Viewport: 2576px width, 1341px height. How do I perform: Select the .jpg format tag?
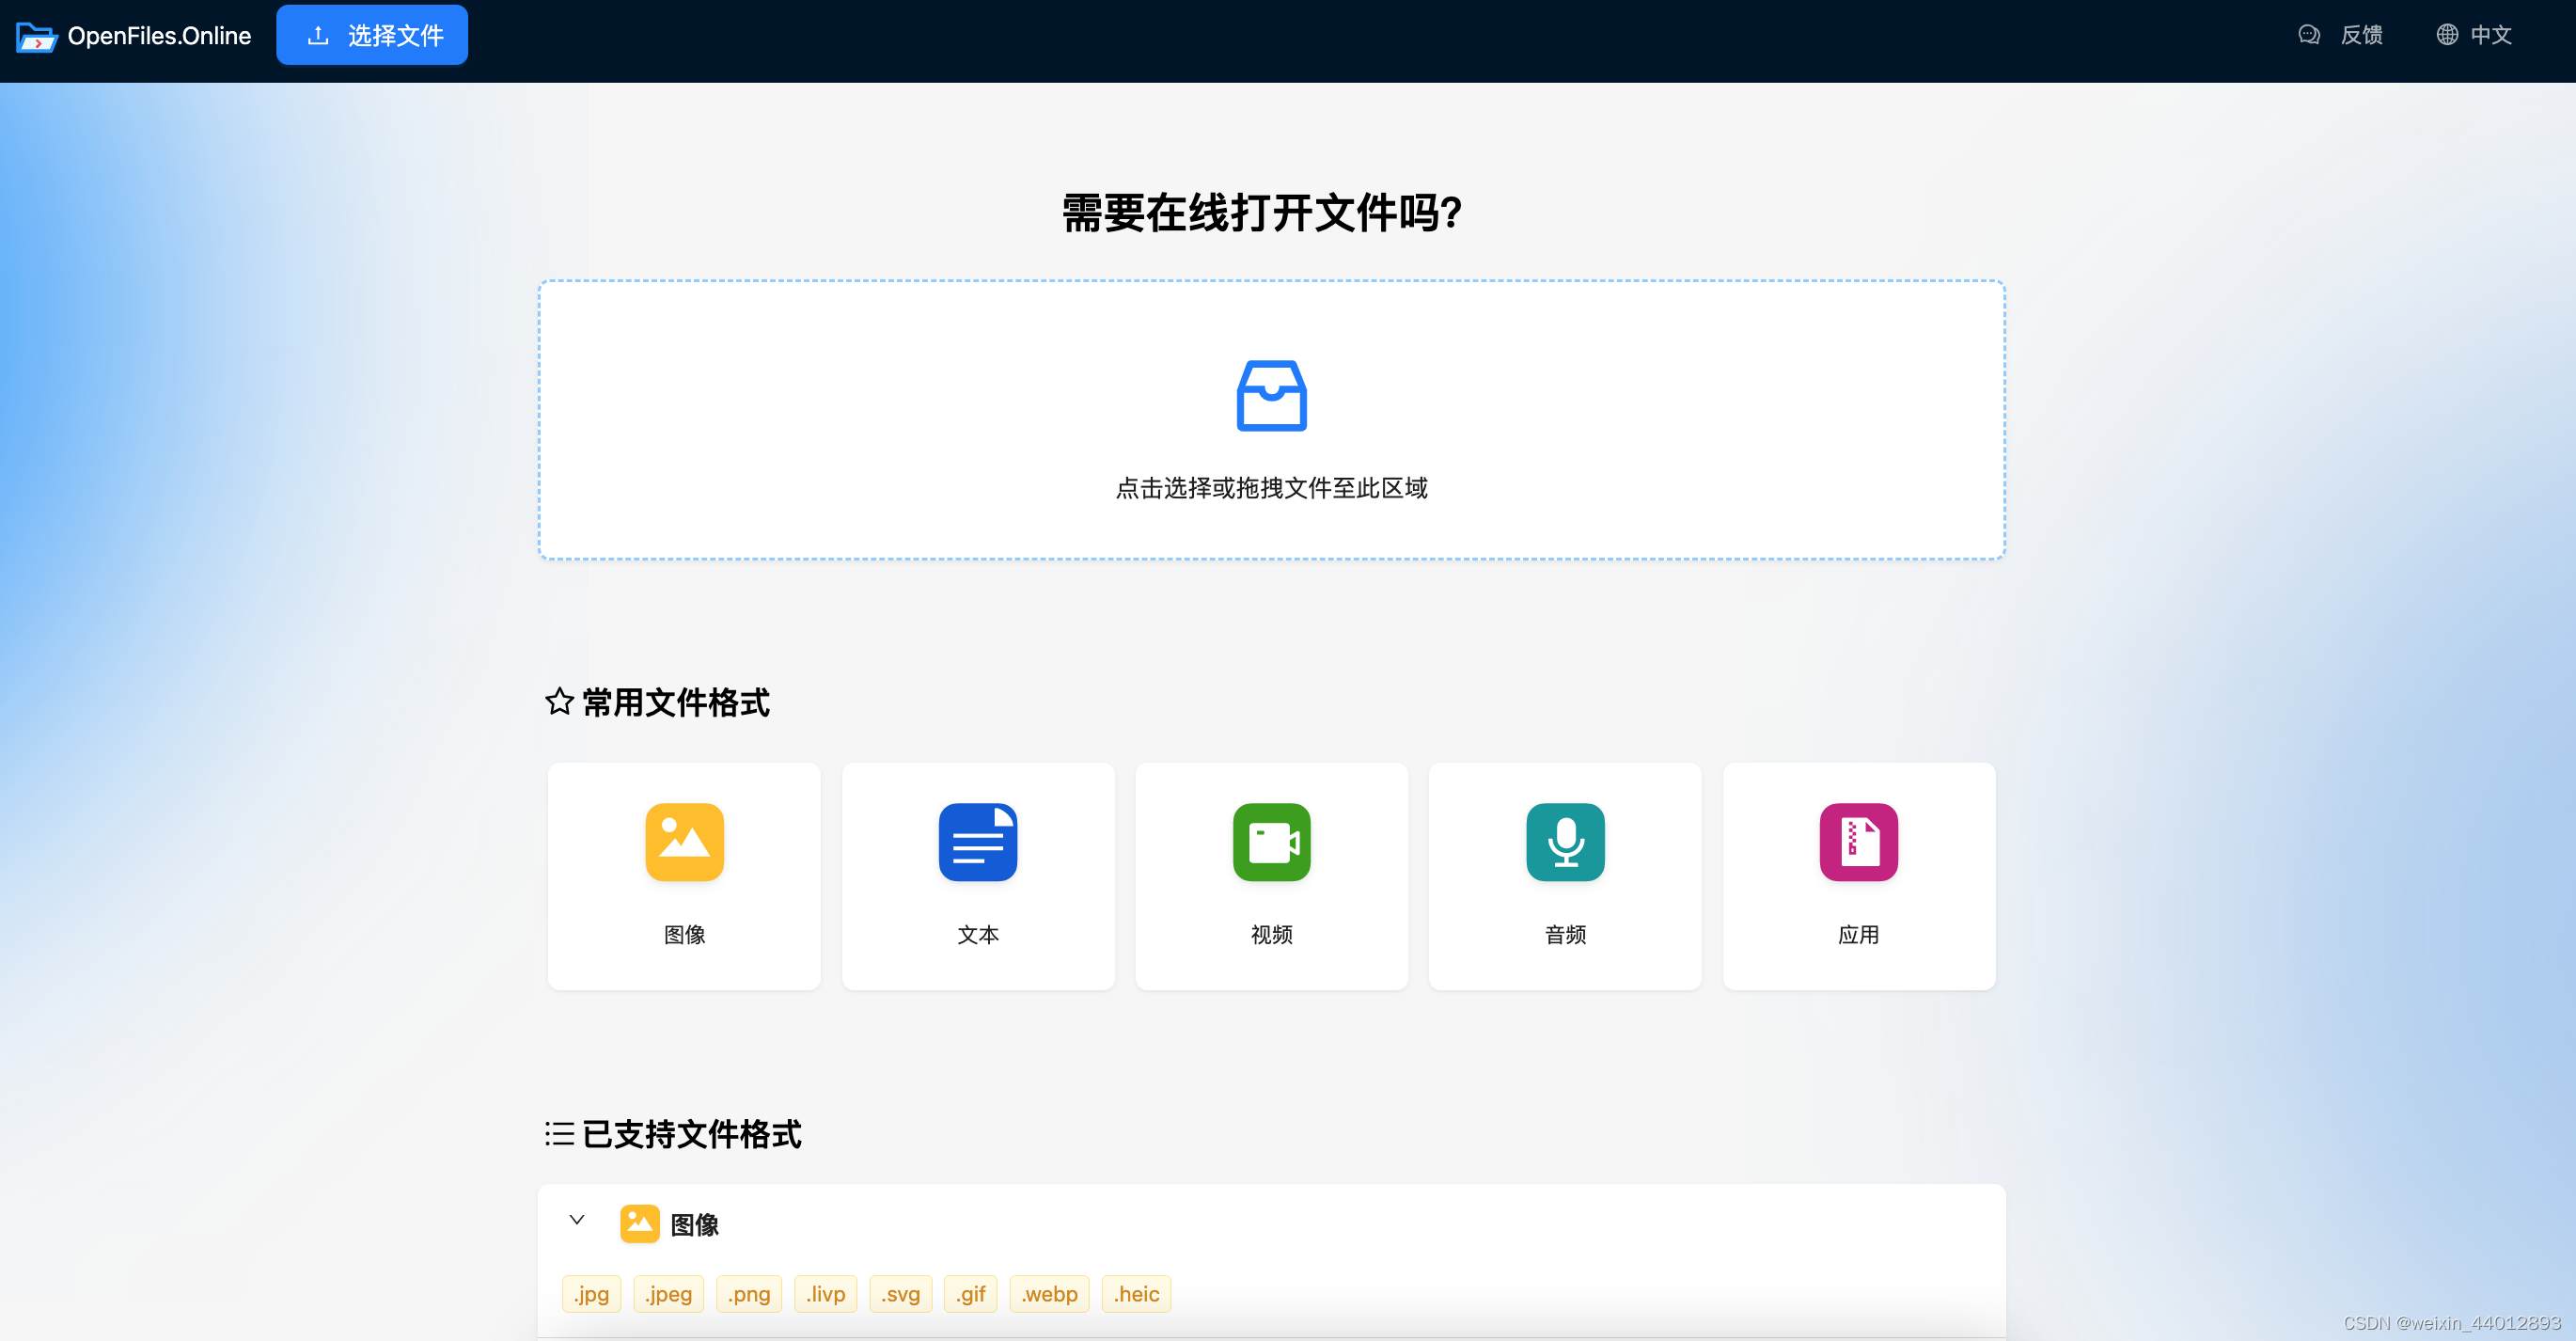591,1294
